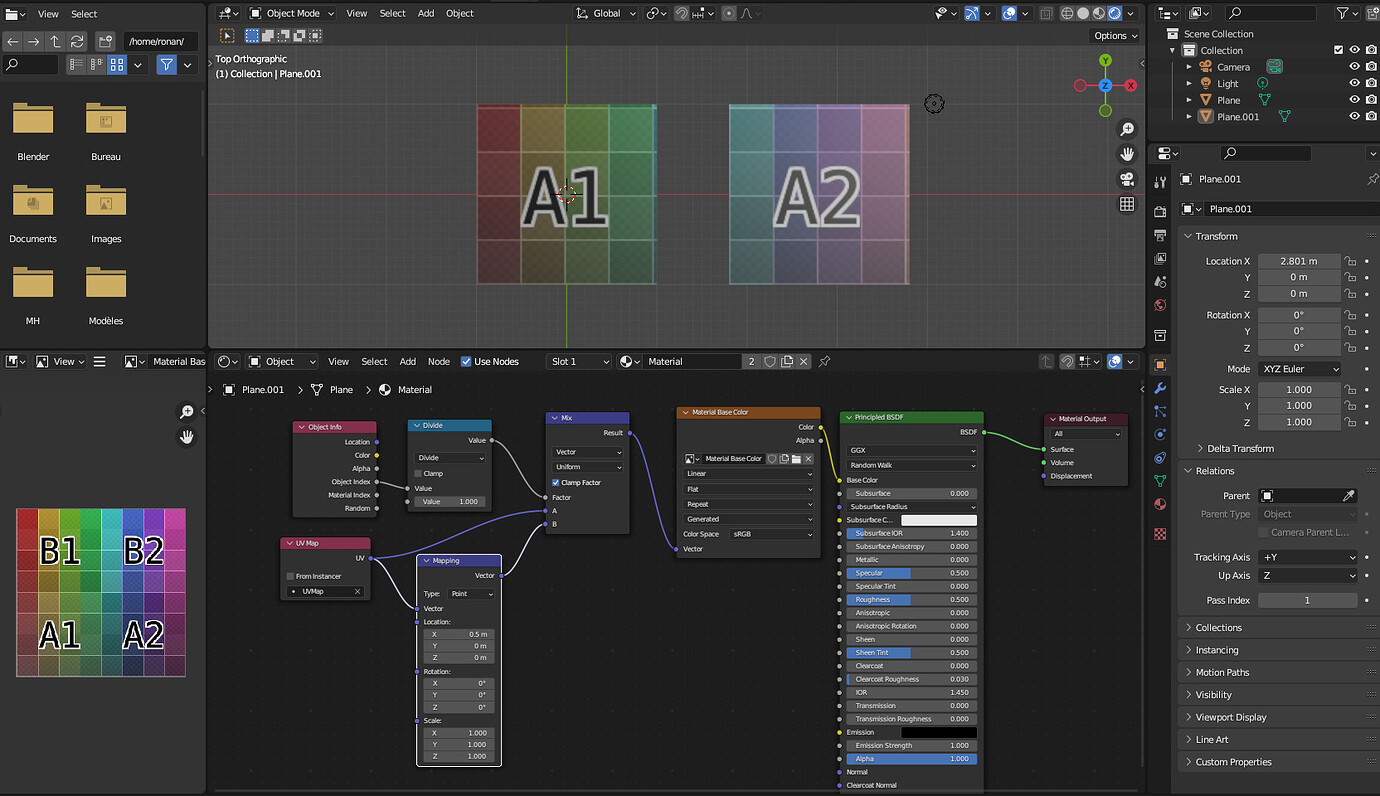The width and height of the screenshot is (1380, 796).
Task: Go to parent directory in file browser
Action: pyautogui.click(x=55, y=41)
